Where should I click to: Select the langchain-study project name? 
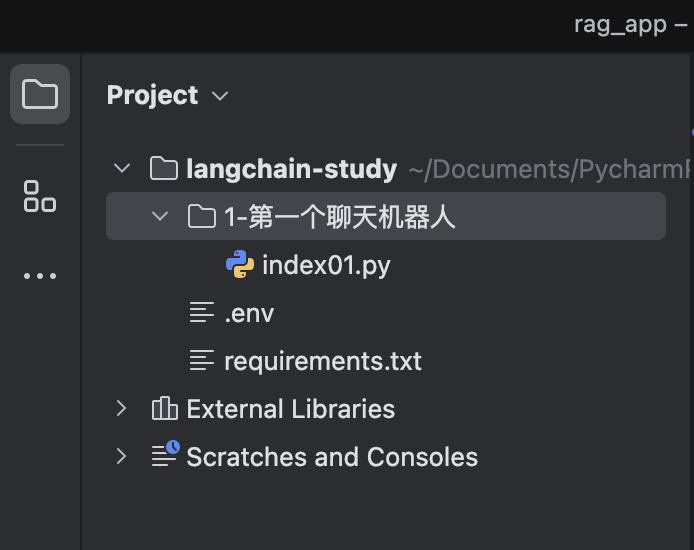coord(292,169)
